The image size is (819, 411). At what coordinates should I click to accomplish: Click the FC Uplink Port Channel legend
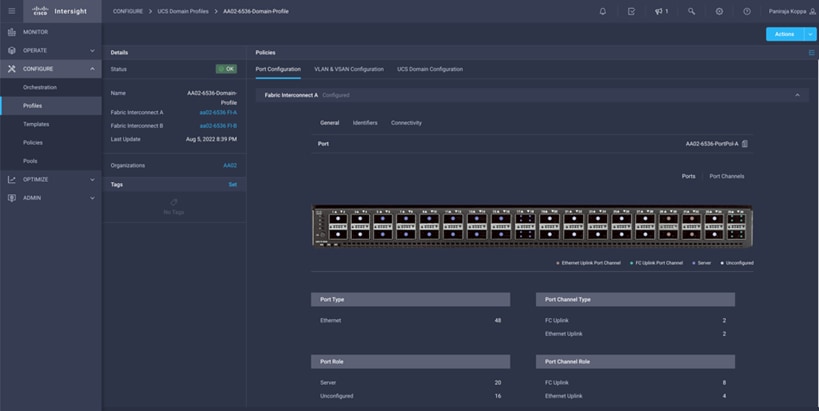click(657, 263)
